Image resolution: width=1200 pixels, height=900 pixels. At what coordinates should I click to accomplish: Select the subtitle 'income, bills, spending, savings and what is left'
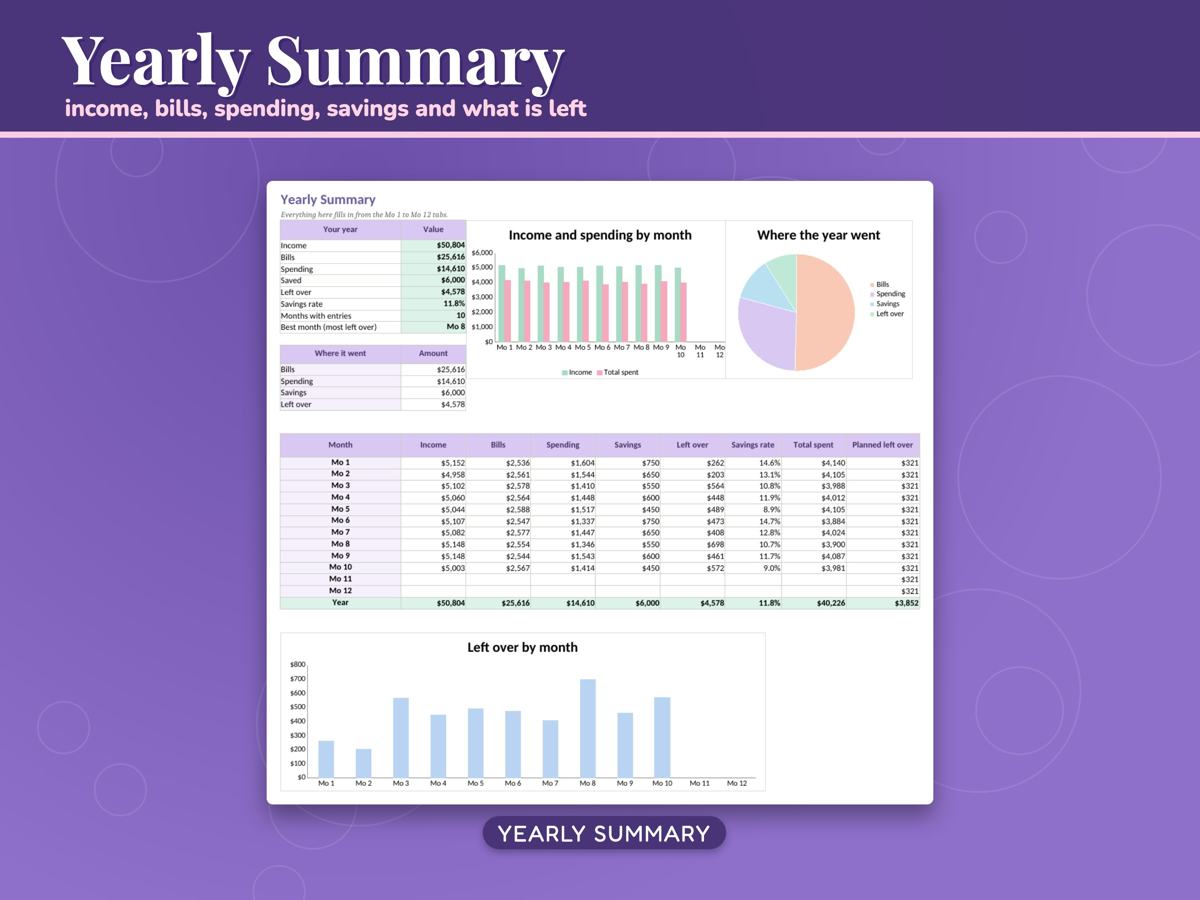326,108
